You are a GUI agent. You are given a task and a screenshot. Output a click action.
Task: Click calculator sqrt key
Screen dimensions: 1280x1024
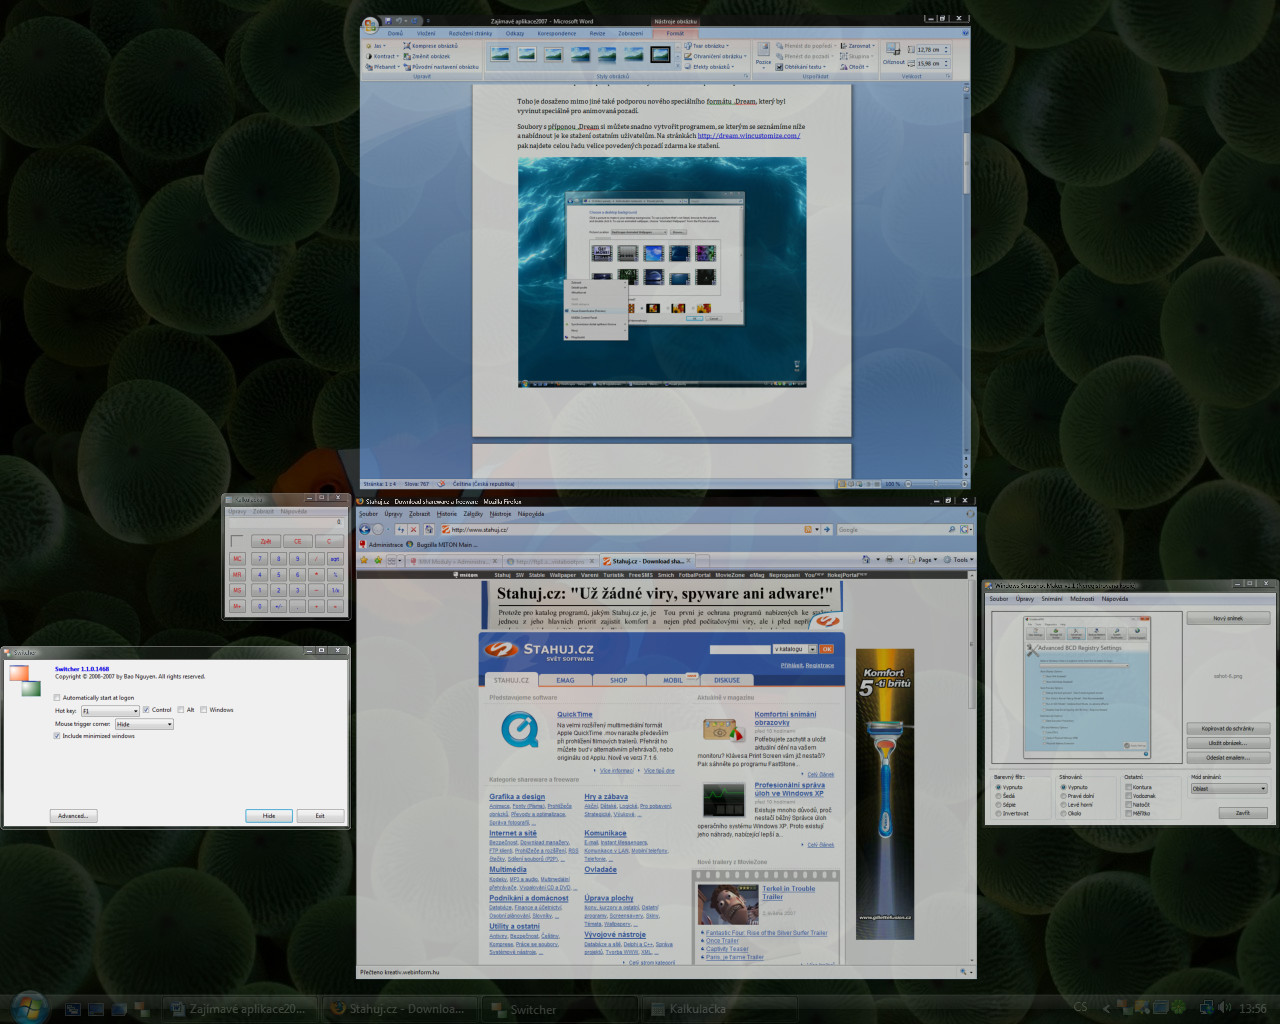click(335, 559)
